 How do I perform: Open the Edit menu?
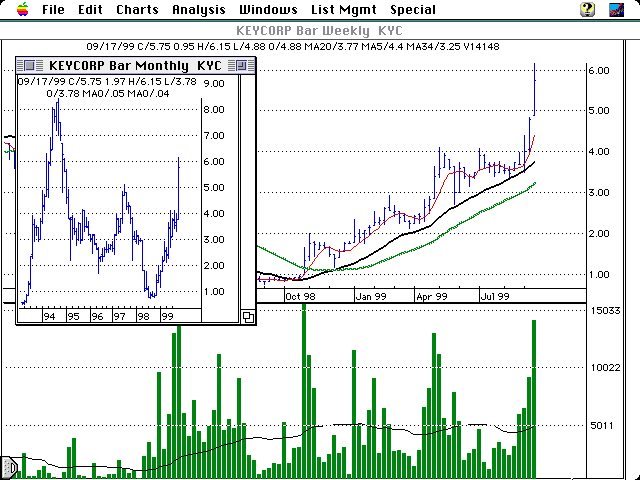click(90, 9)
